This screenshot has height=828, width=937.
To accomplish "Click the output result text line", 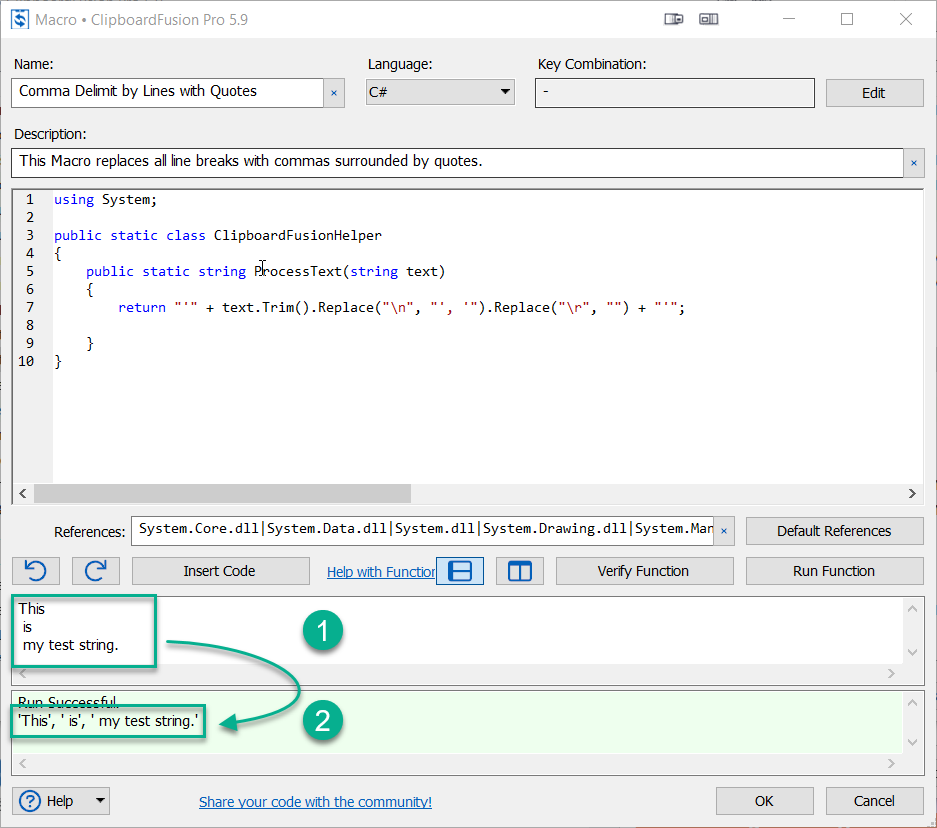I will pos(108,721).
